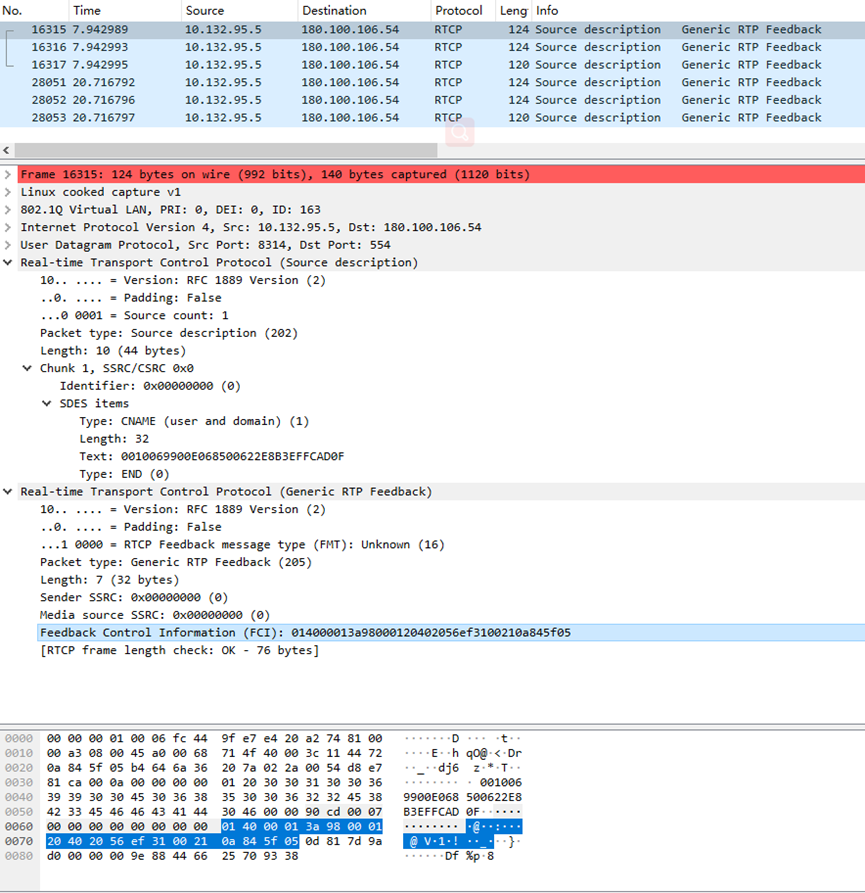Click hex offset 0060 row label
865x893 pixels.
pos(19,826)
